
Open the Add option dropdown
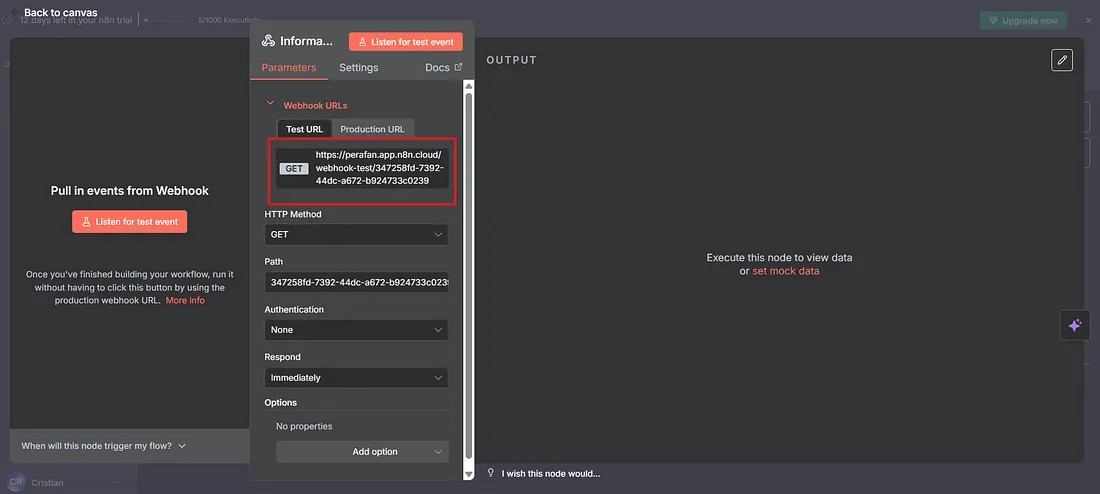(362, 452)
